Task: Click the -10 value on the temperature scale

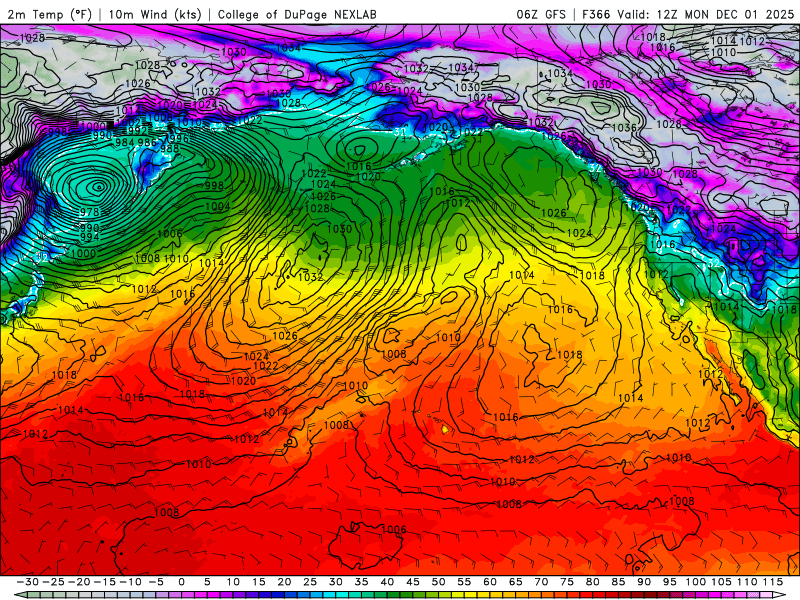Action: [131, 582]
